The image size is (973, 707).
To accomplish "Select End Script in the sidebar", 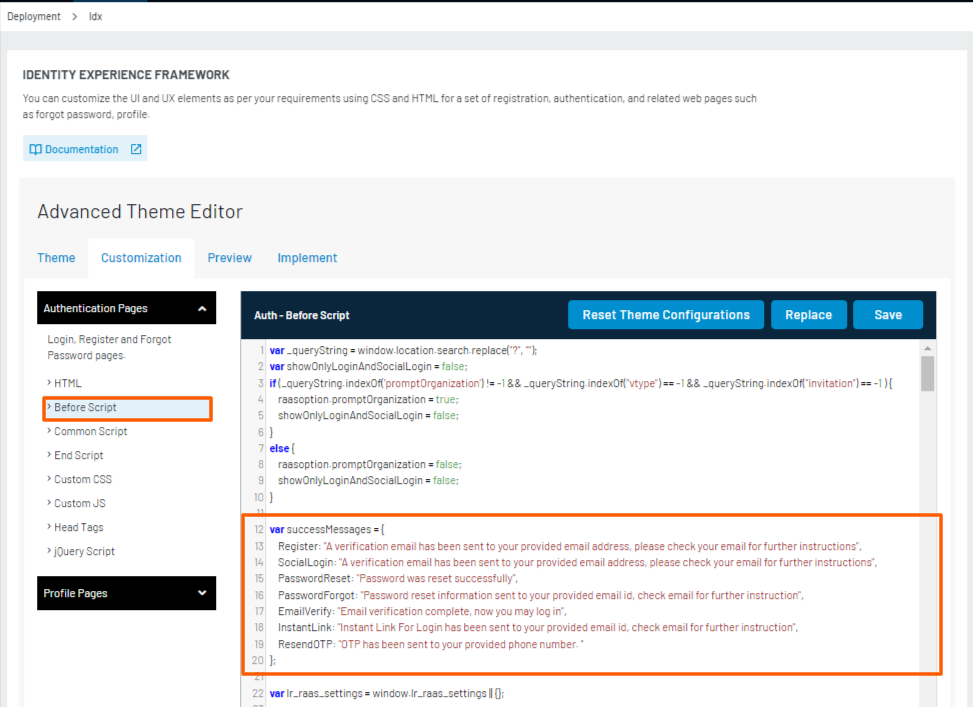I will coord(78,456).
